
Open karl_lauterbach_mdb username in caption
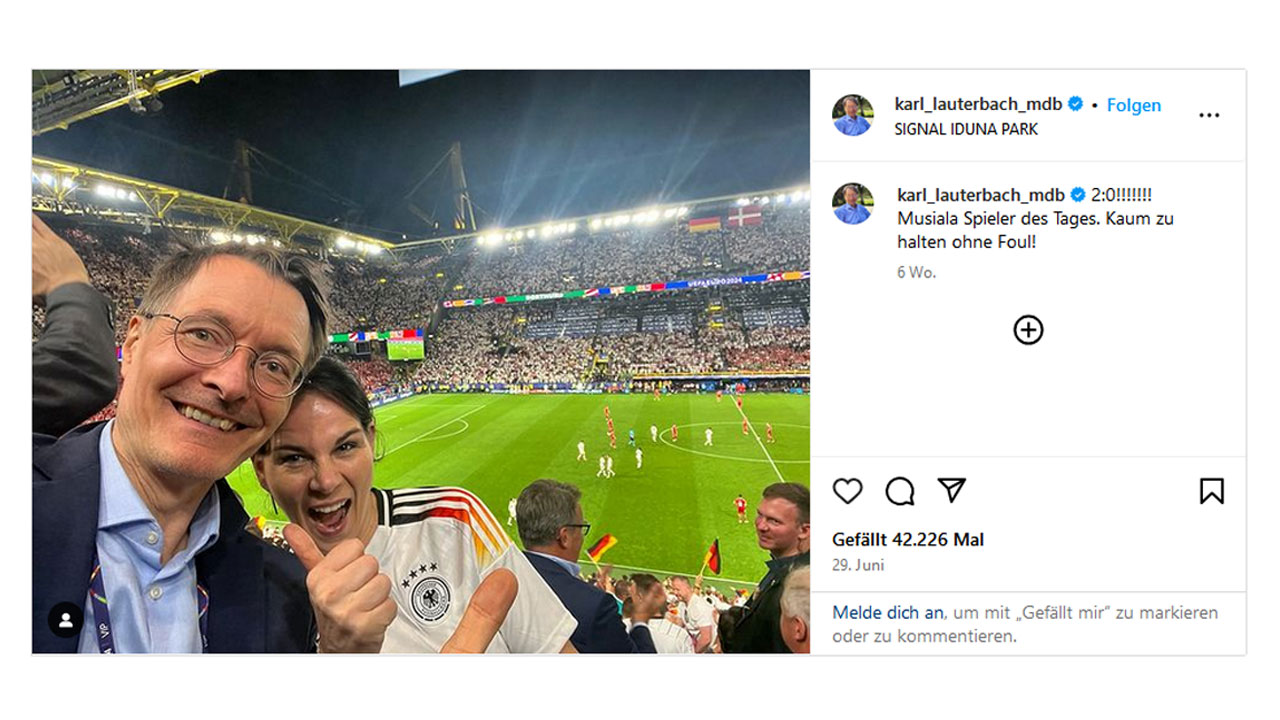(980, 195)
